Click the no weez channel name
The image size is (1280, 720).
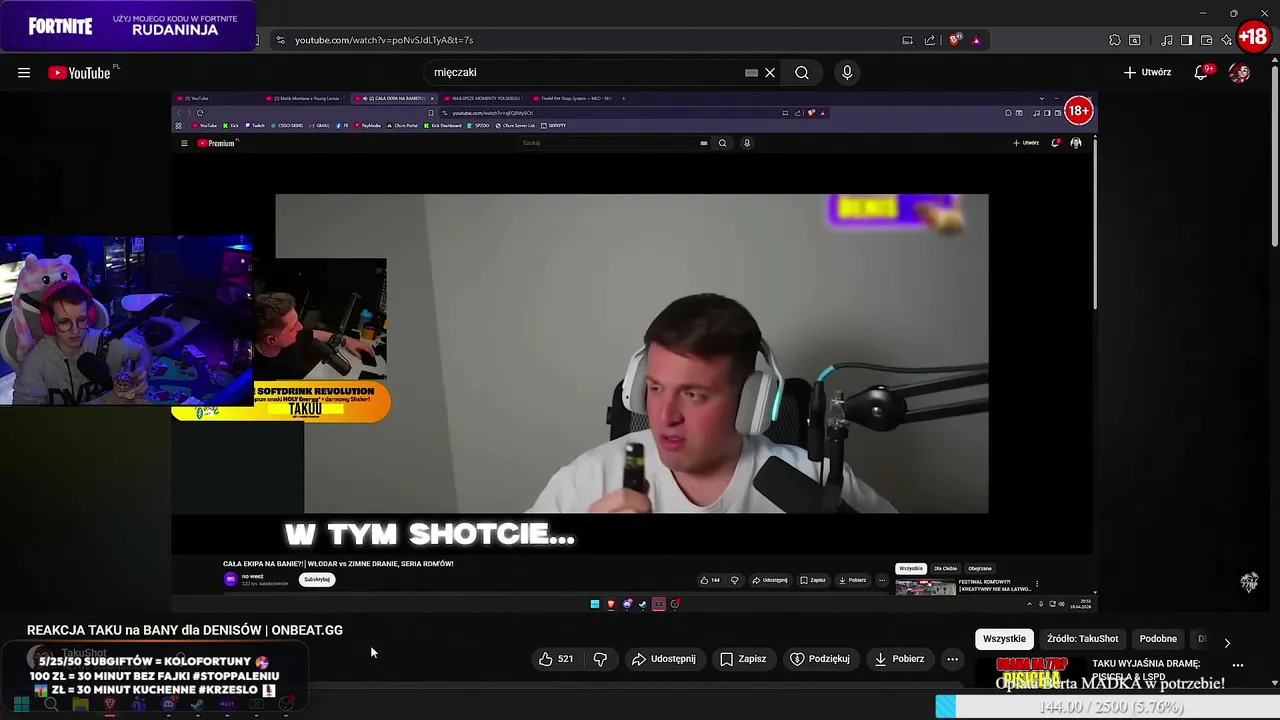pyautogui.click(x=252, y=576)
